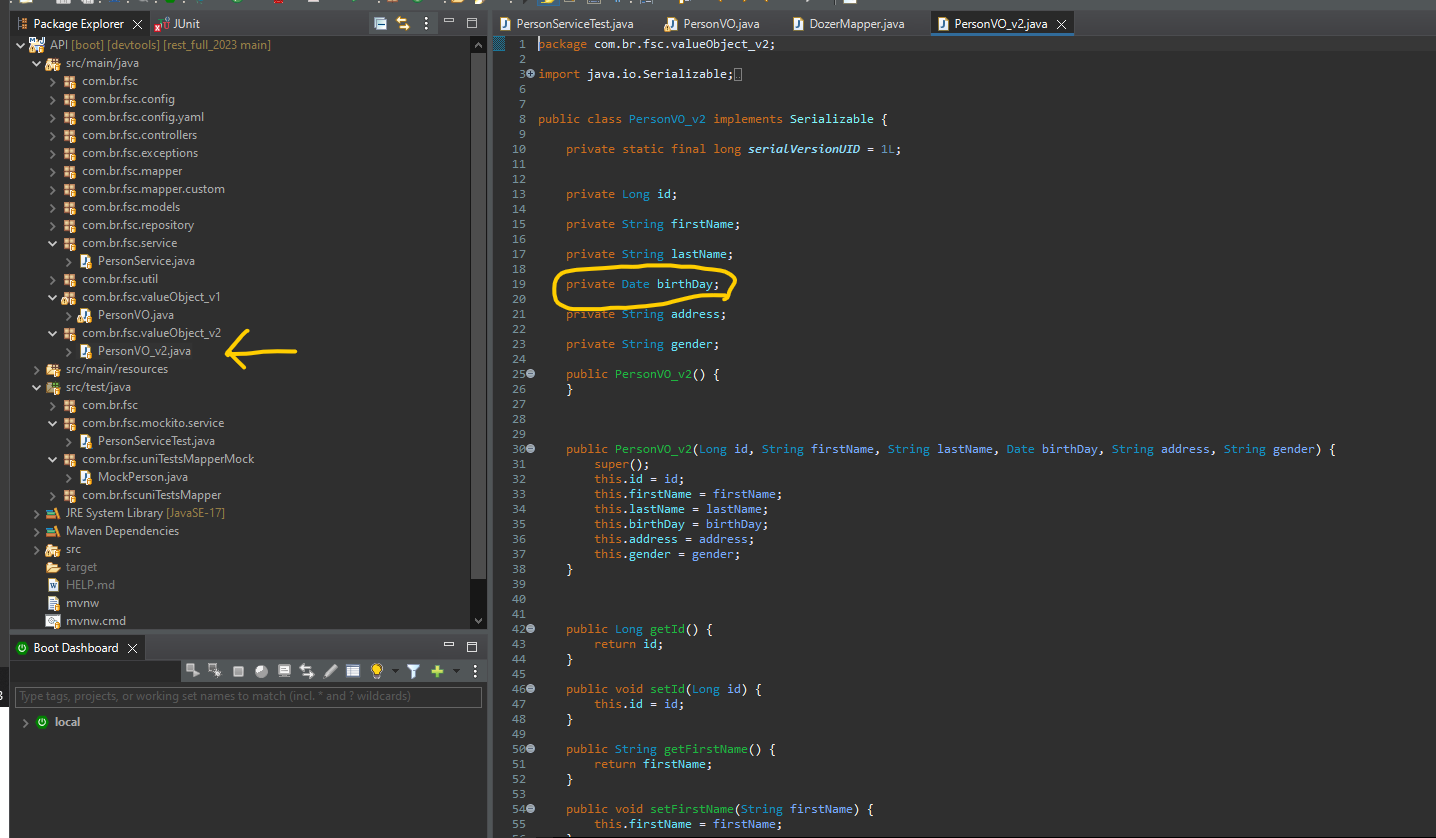Image resolution: width=1436 pixels, height=838 pixels.
Task: Expand the com.br.fsc.controllers package
Action: click(x=53, y=135)
